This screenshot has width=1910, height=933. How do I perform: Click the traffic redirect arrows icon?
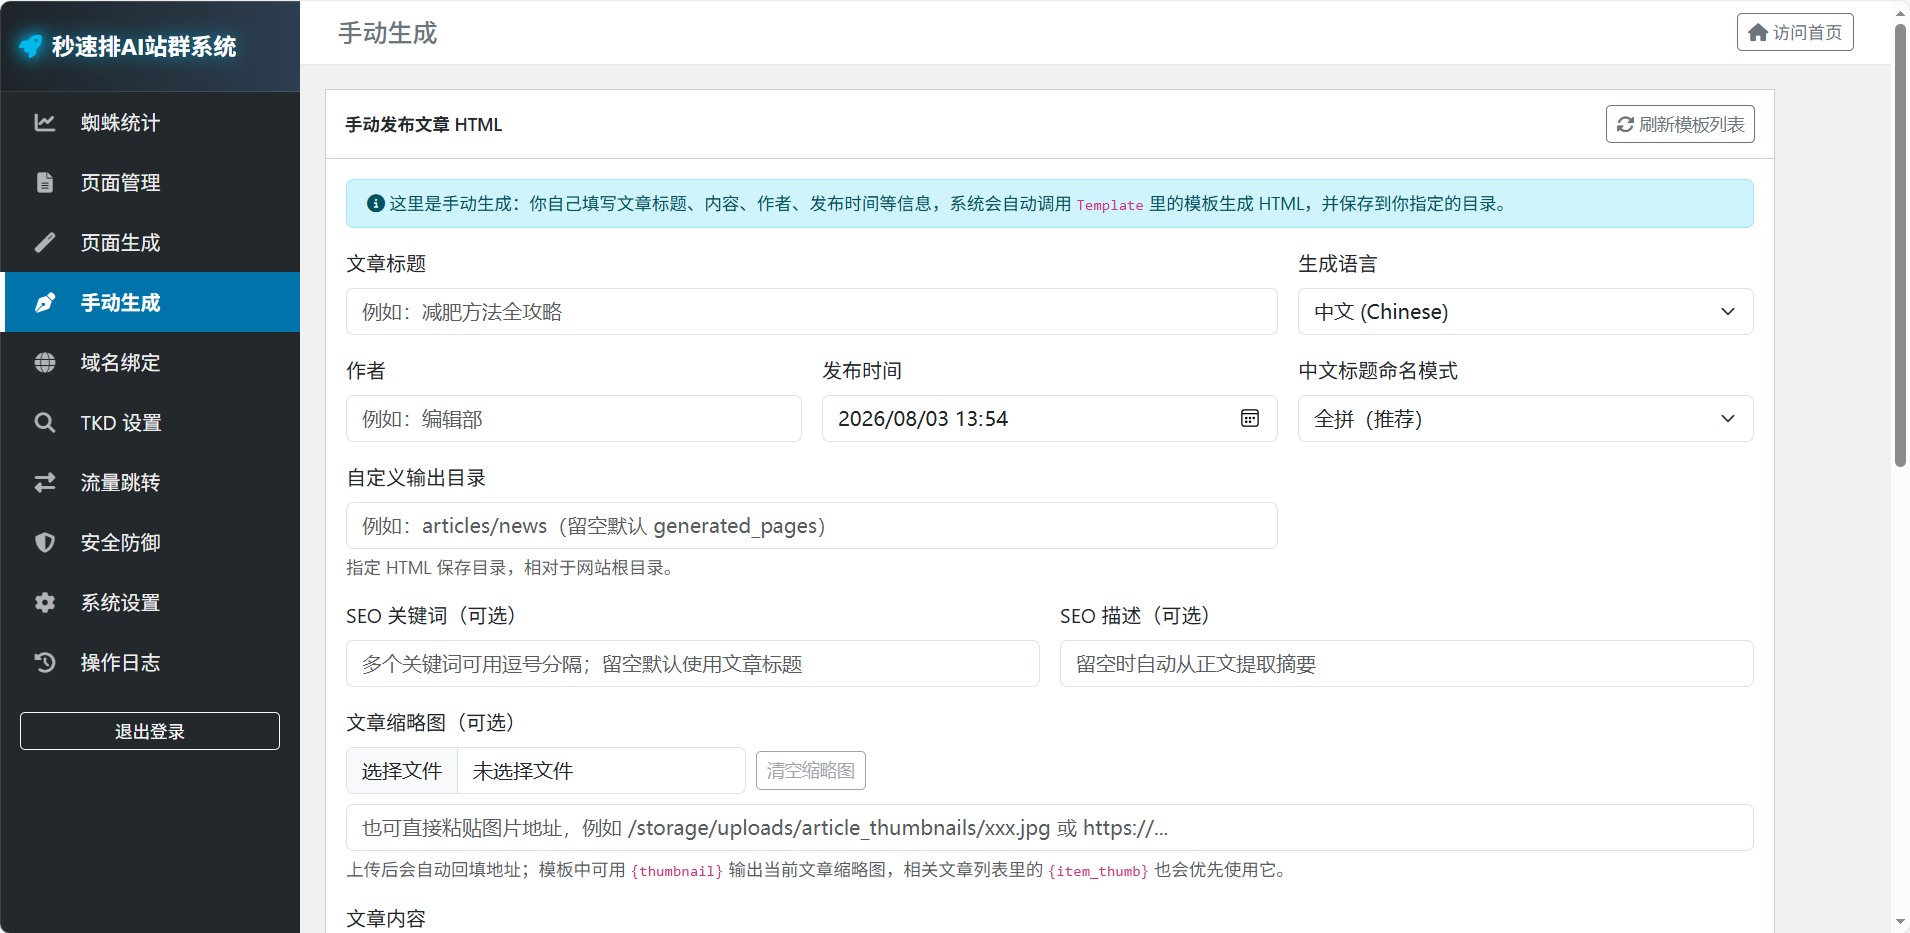[x=45, y=483]
